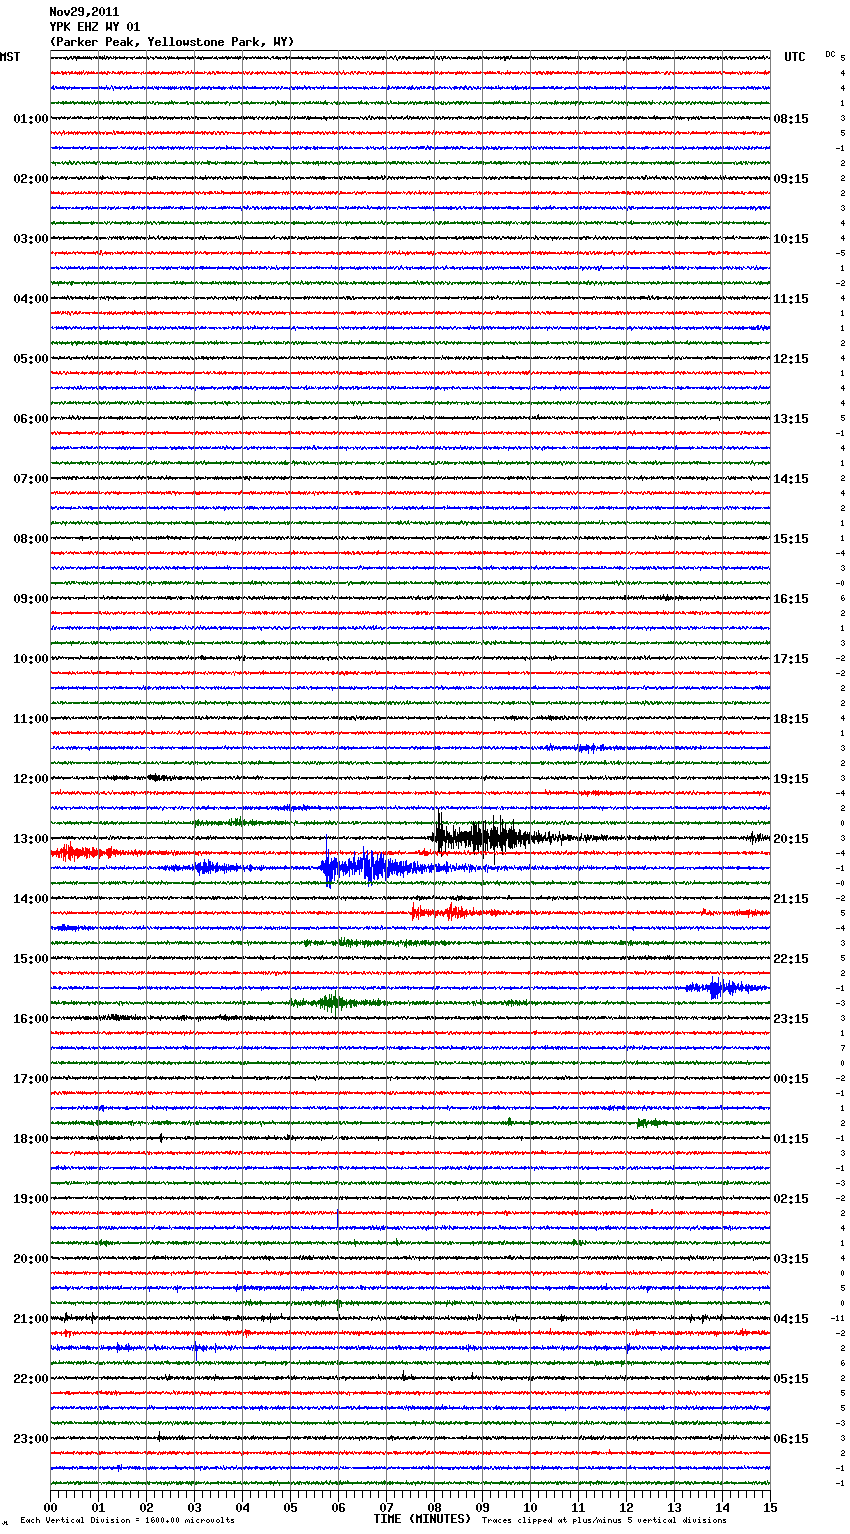Click minute "00" on the bottom axis
The image size is (850, 1534).
coord(50,1506)
